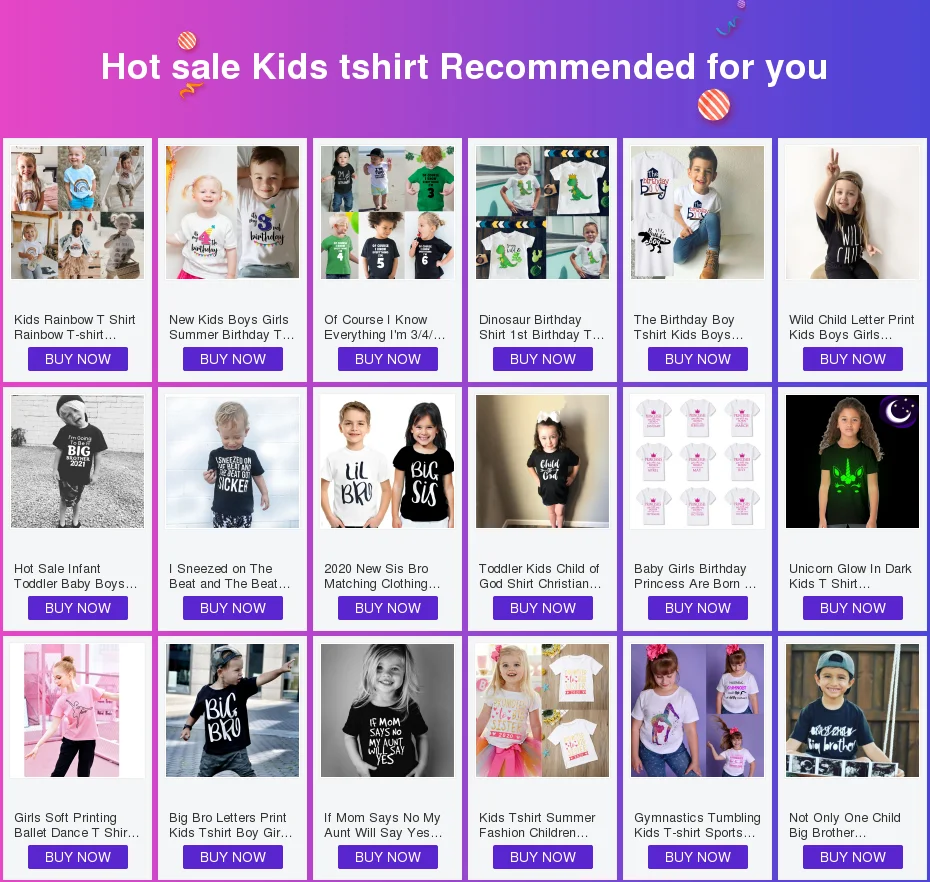Click BUY NOW under I Sneezed on The Beat
This screenshot has height=882, width=930.
[232, 608]
